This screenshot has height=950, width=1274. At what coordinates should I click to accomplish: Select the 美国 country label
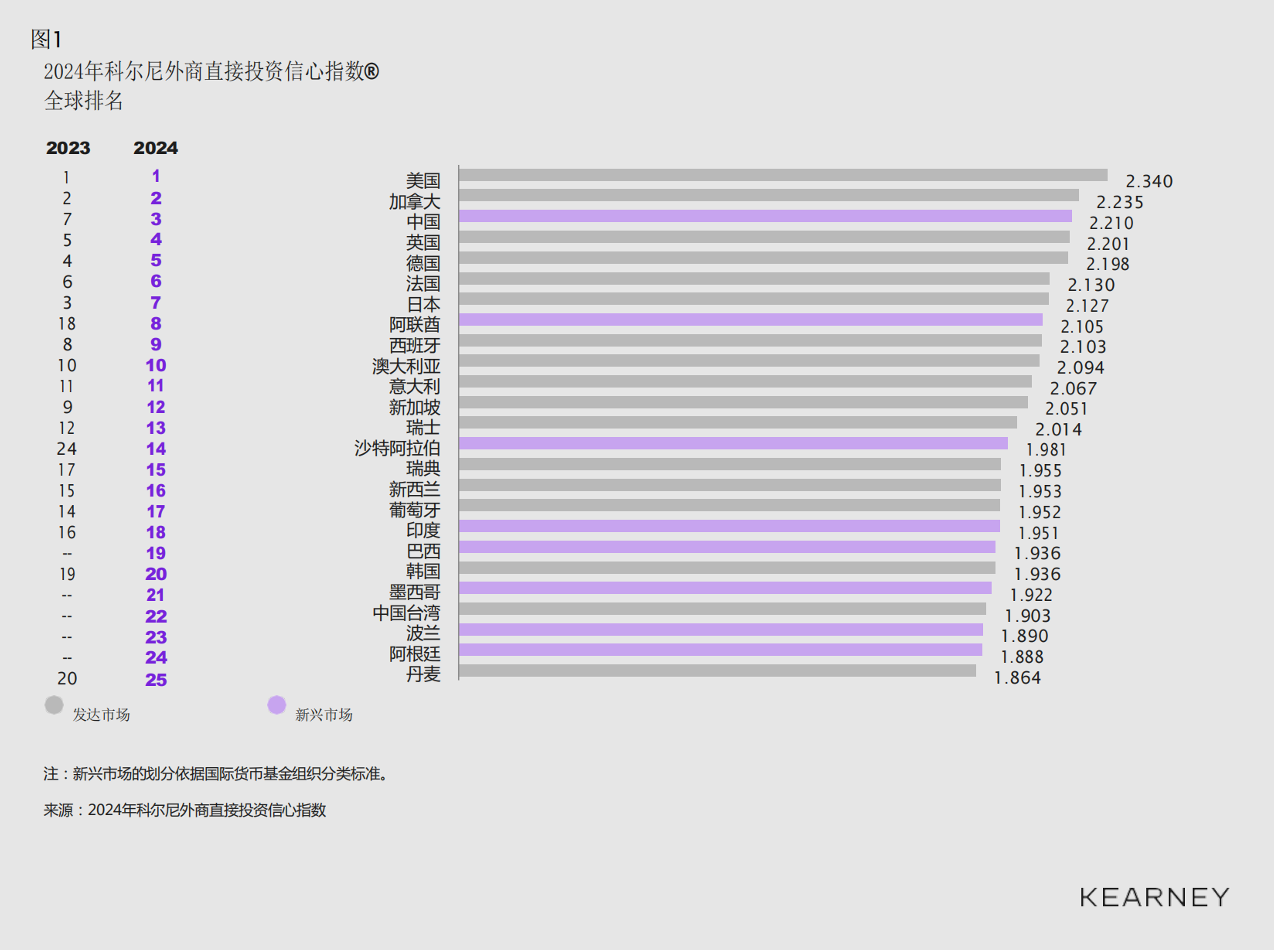tap(423, 181)
